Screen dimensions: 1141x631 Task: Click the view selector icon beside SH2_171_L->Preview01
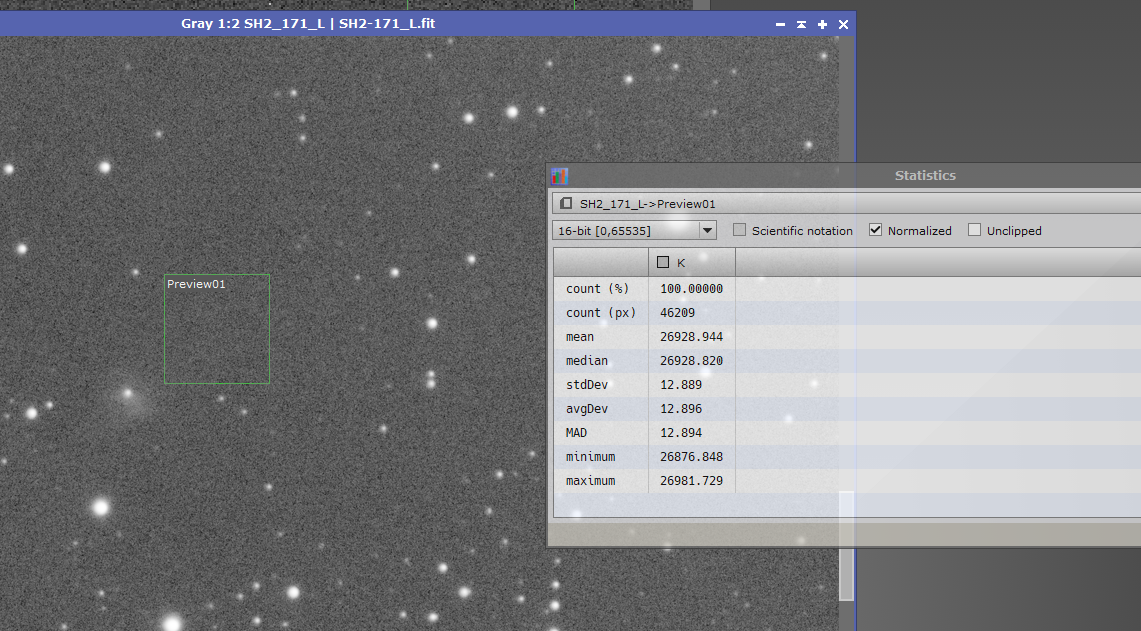click(566, 204)
